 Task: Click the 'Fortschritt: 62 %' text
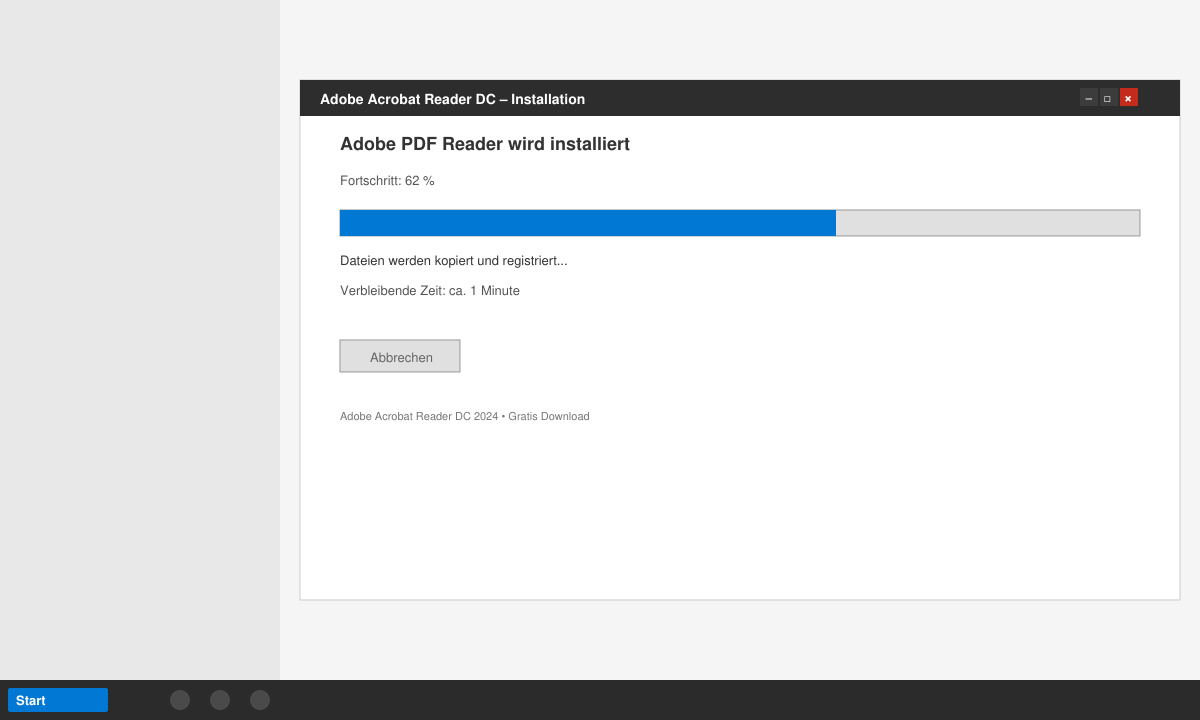coord(387,181)
